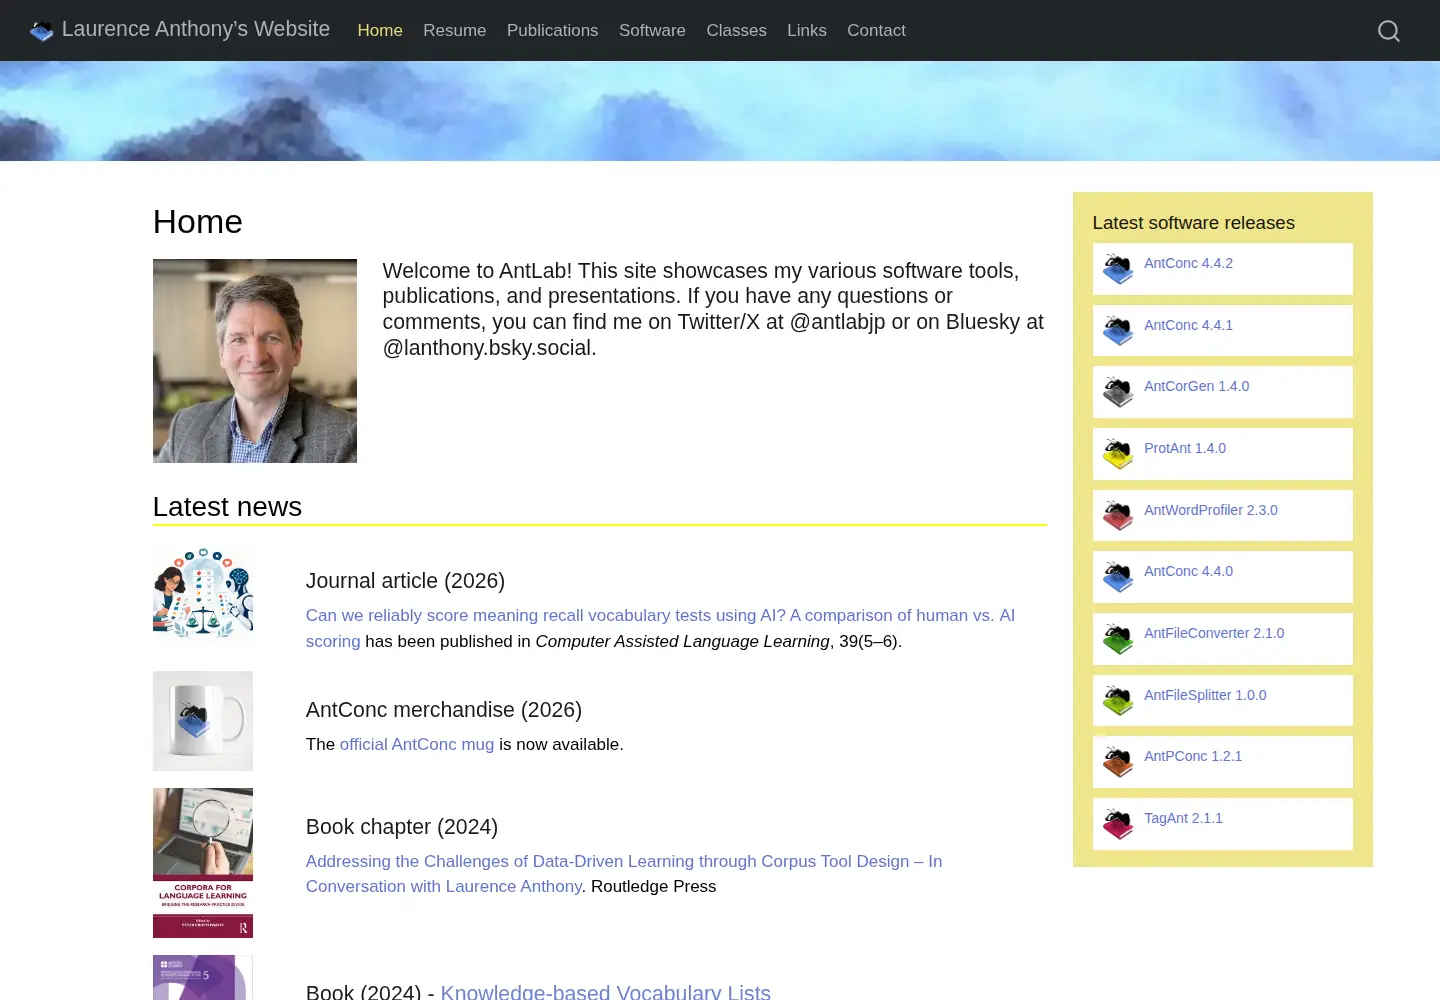Open the AntPConc 1.2.1 link

tap(1193, 756)
